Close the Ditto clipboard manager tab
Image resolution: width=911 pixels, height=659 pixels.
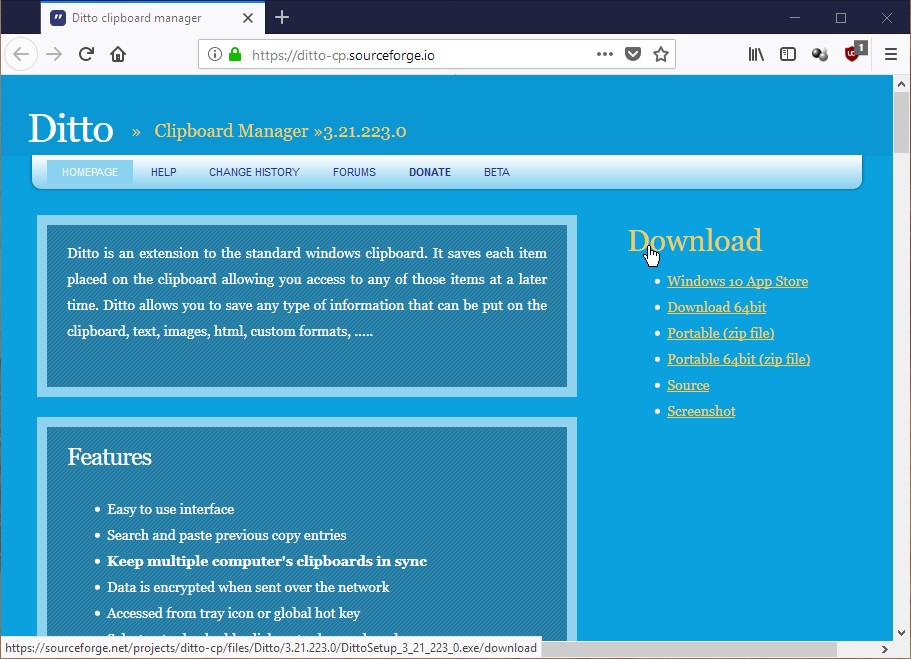point(248,18)
